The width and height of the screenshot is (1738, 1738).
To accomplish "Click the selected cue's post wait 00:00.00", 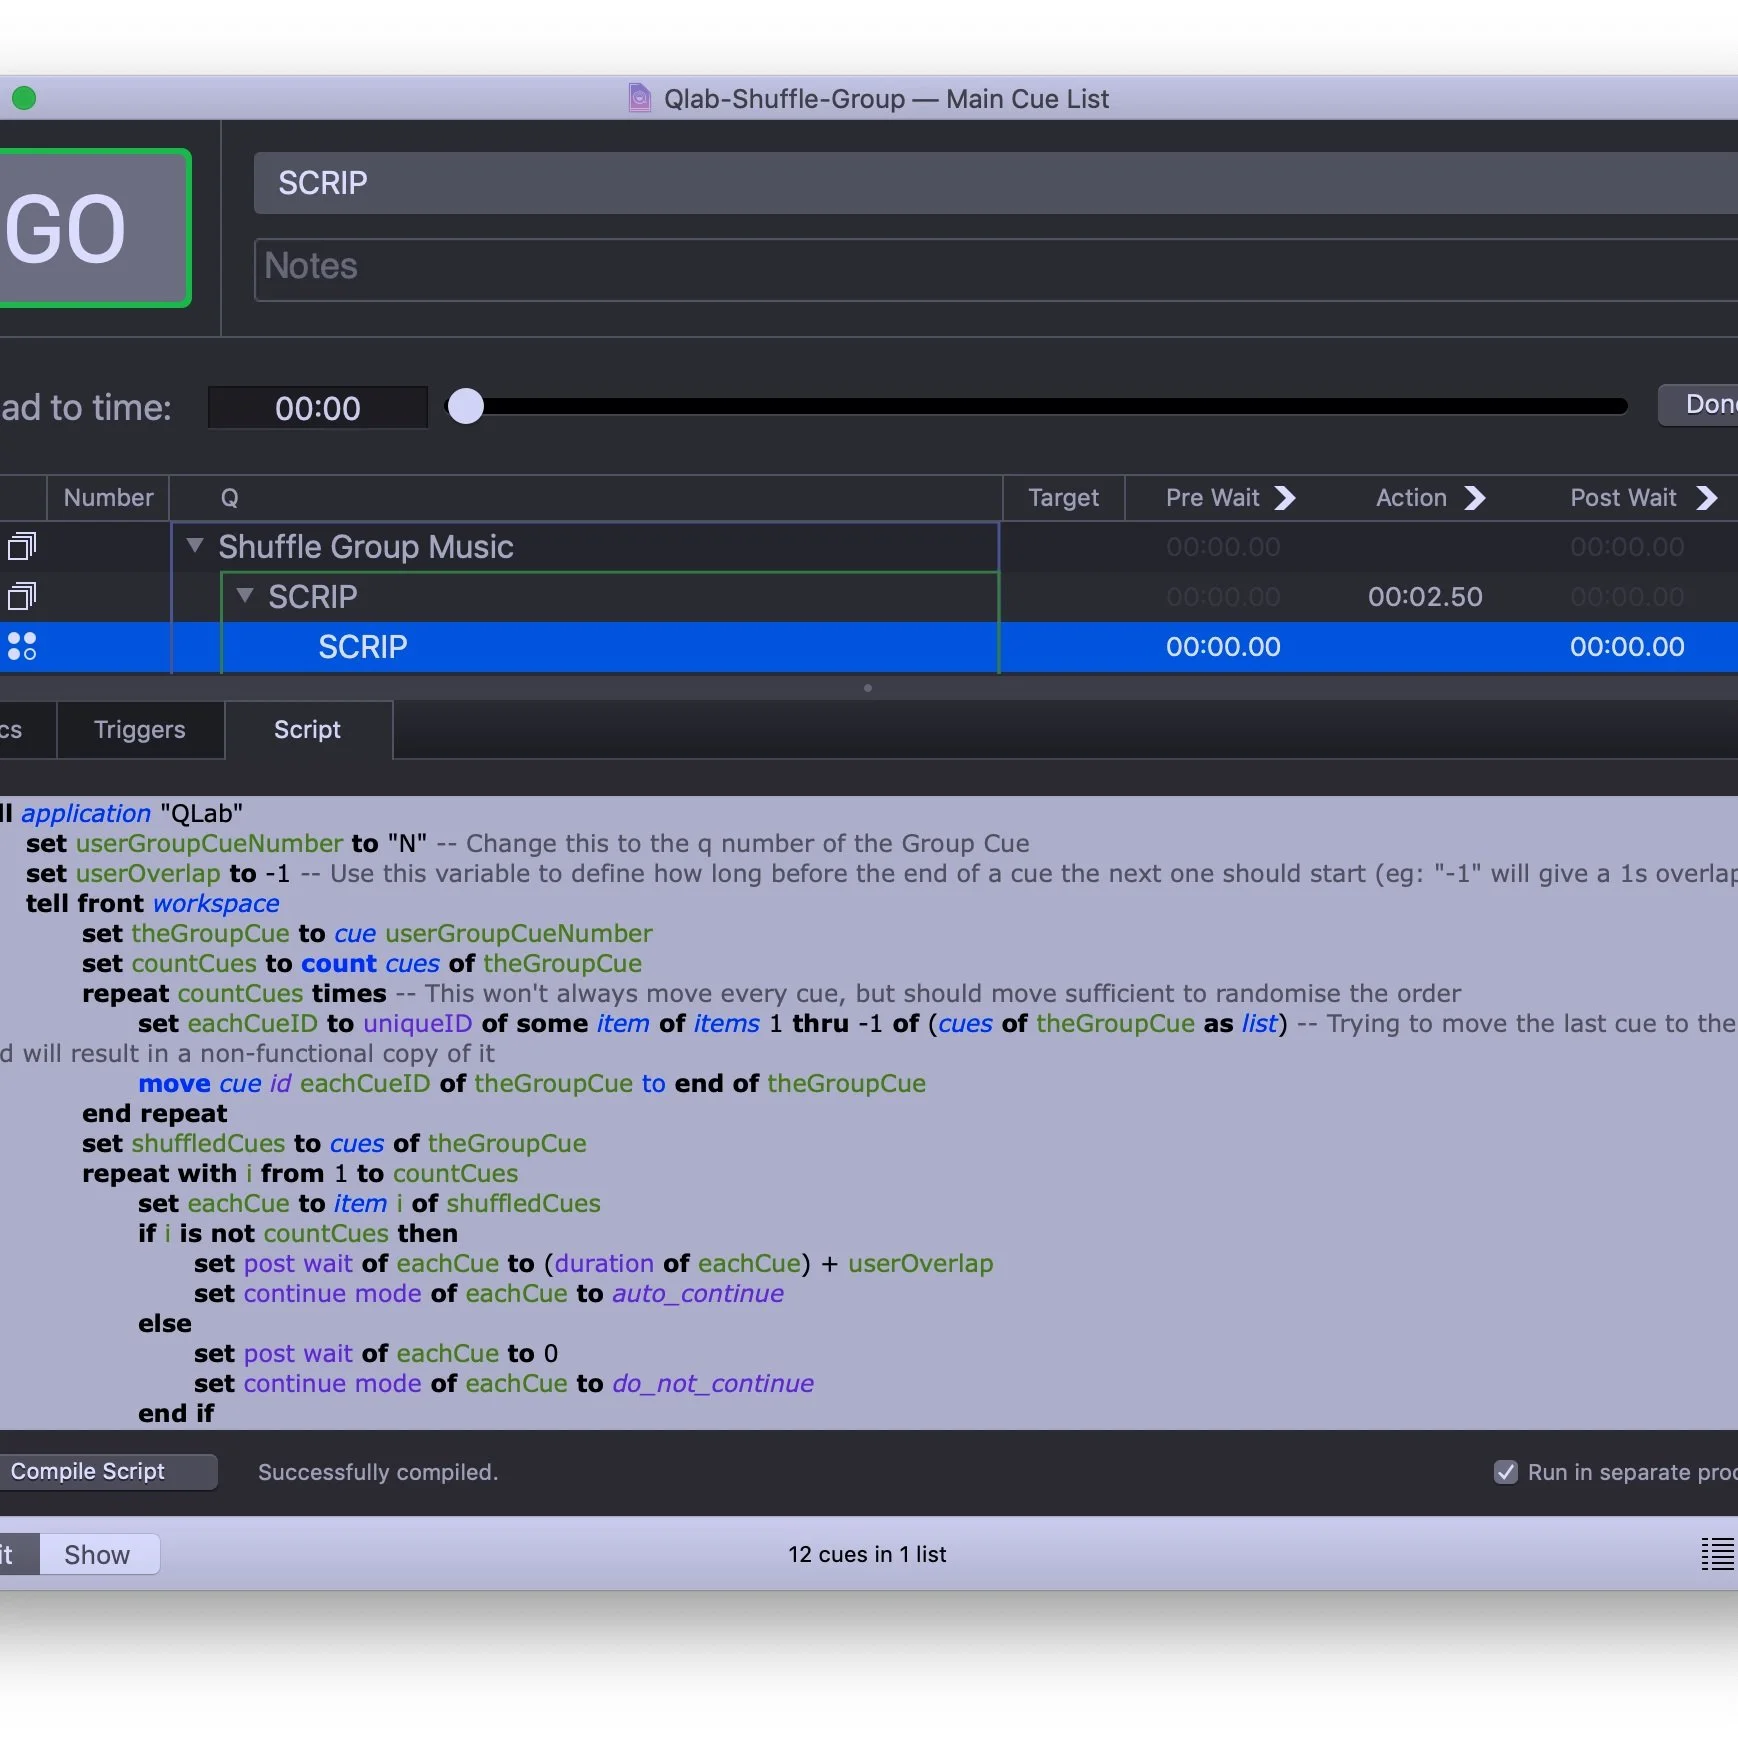I will pos(1627,647).
